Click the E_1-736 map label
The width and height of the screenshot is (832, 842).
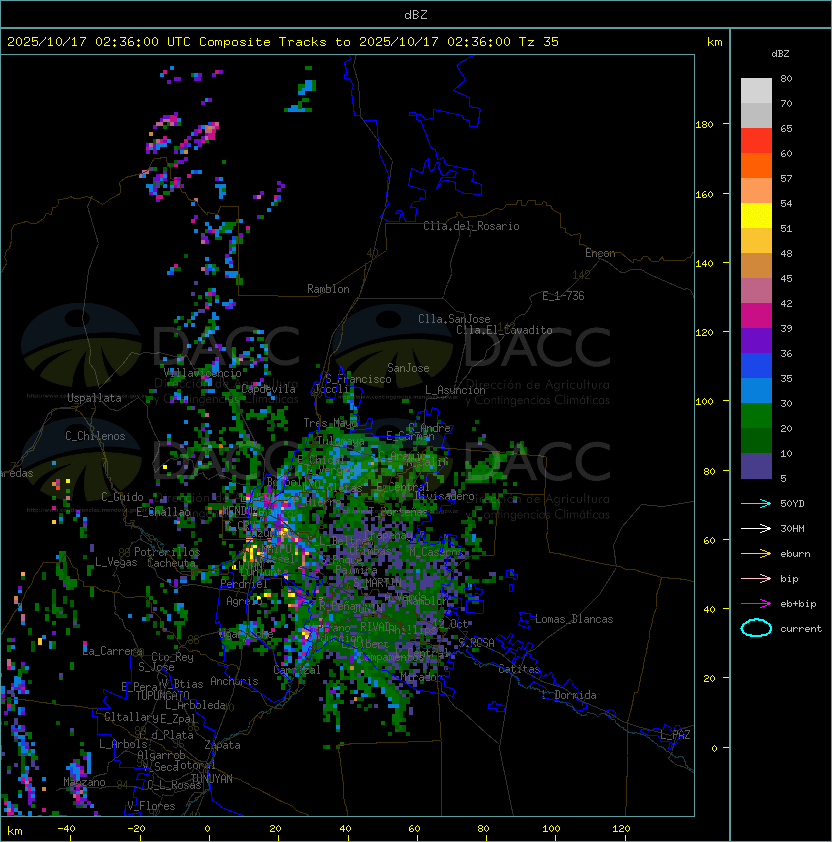563,296
